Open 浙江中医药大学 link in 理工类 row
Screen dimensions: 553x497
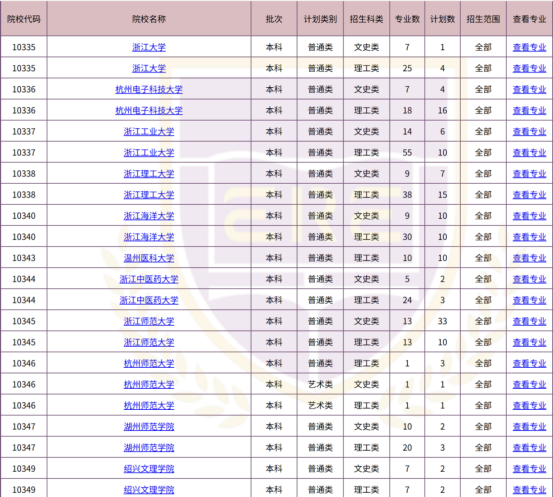pos(149,300)
